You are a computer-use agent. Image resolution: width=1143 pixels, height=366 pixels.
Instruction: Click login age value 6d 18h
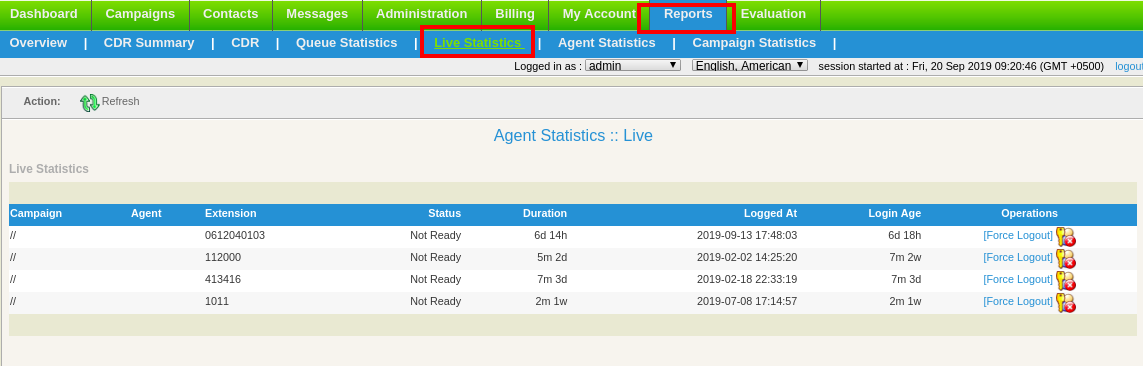(905, 235)
